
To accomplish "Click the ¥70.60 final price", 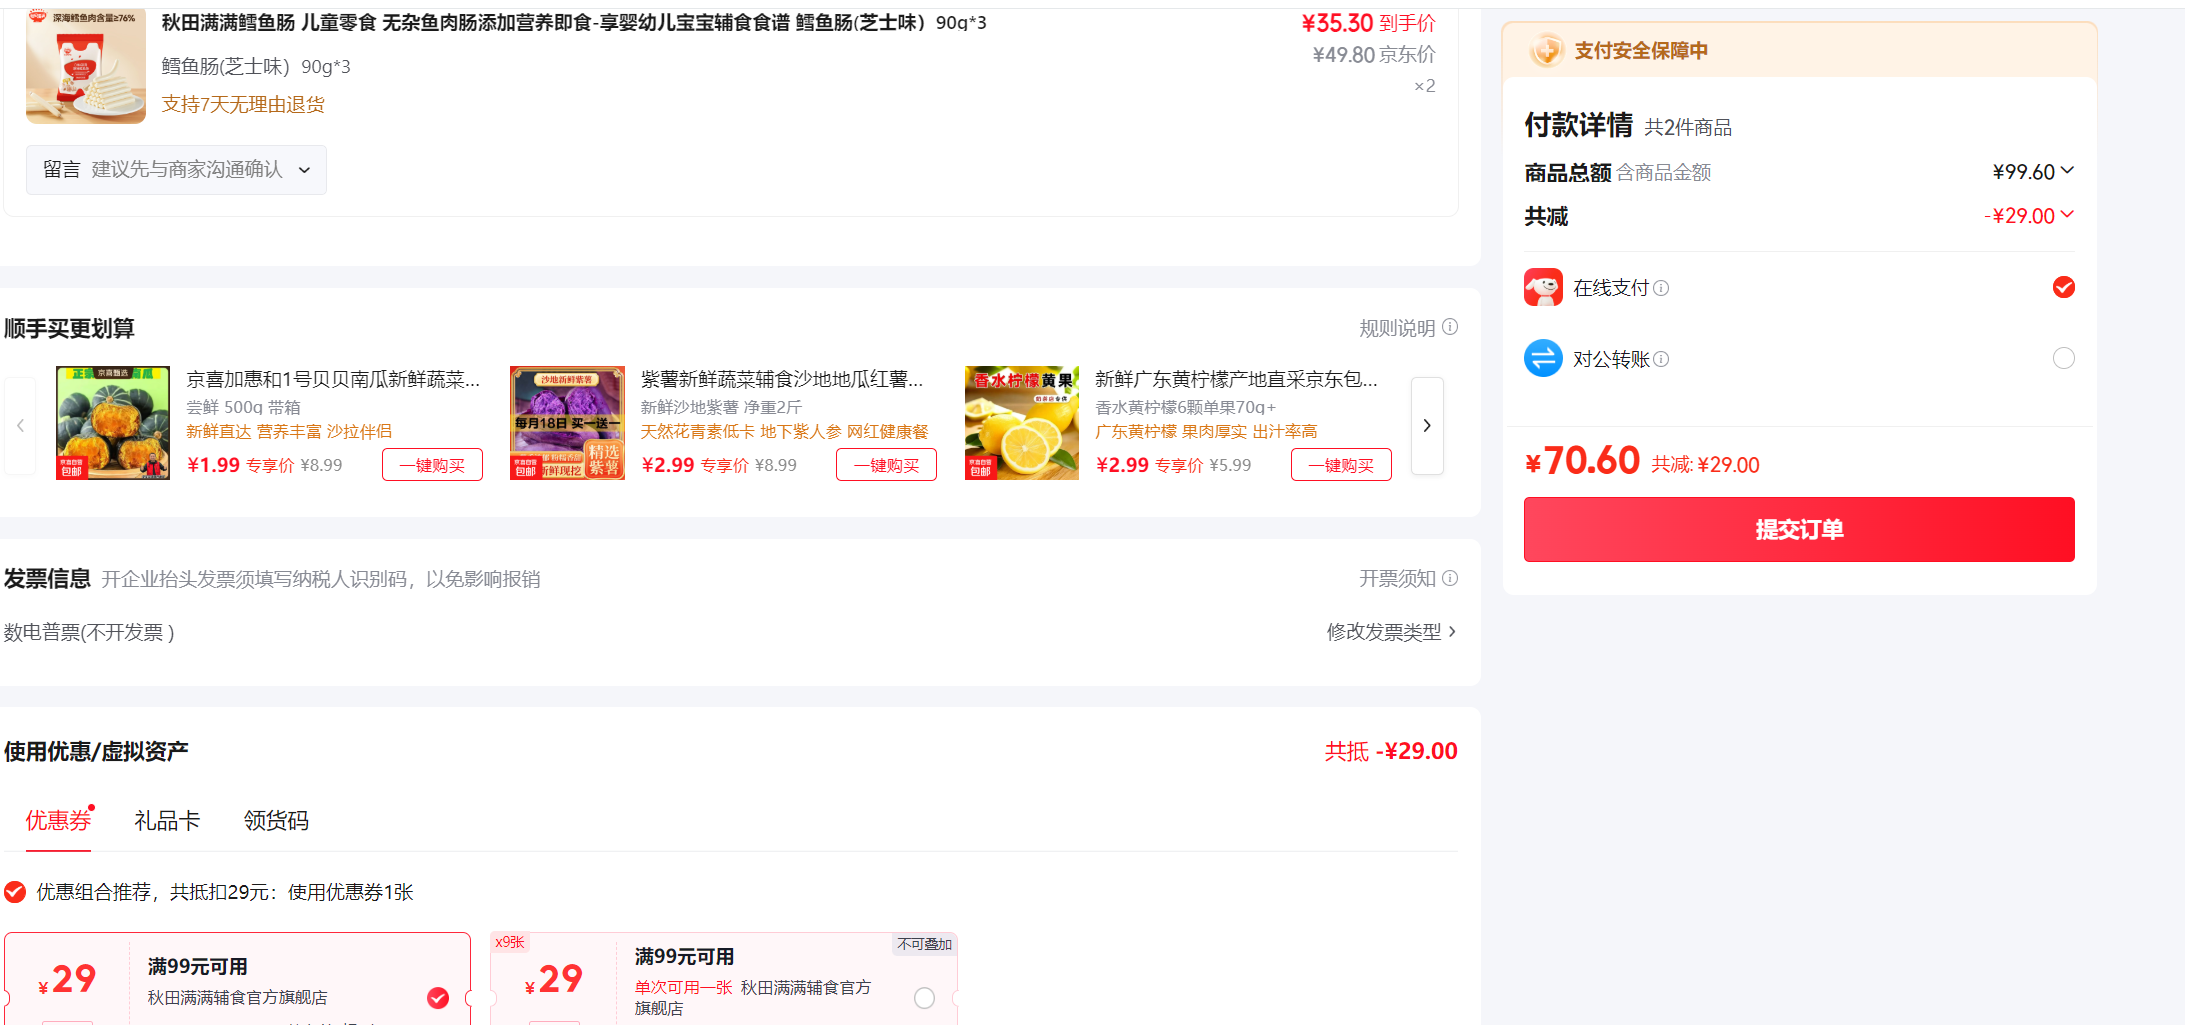I will 1582,461.
